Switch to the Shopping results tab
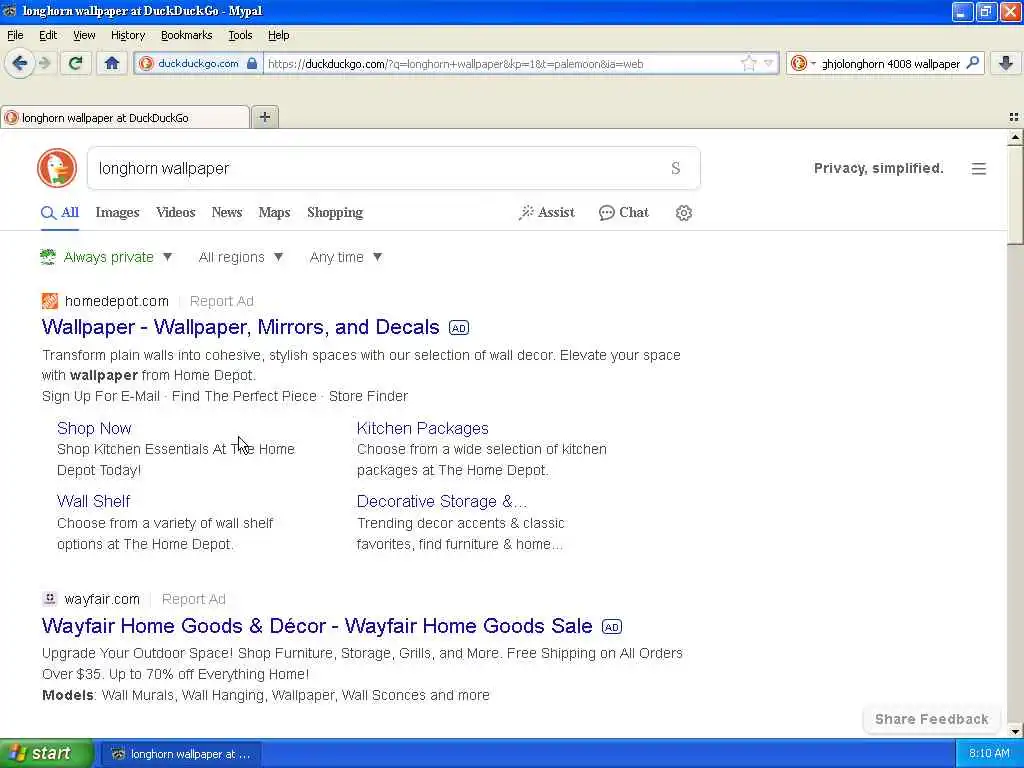Viewport: 1024px width, 768px height. click(x=335, y=213)
